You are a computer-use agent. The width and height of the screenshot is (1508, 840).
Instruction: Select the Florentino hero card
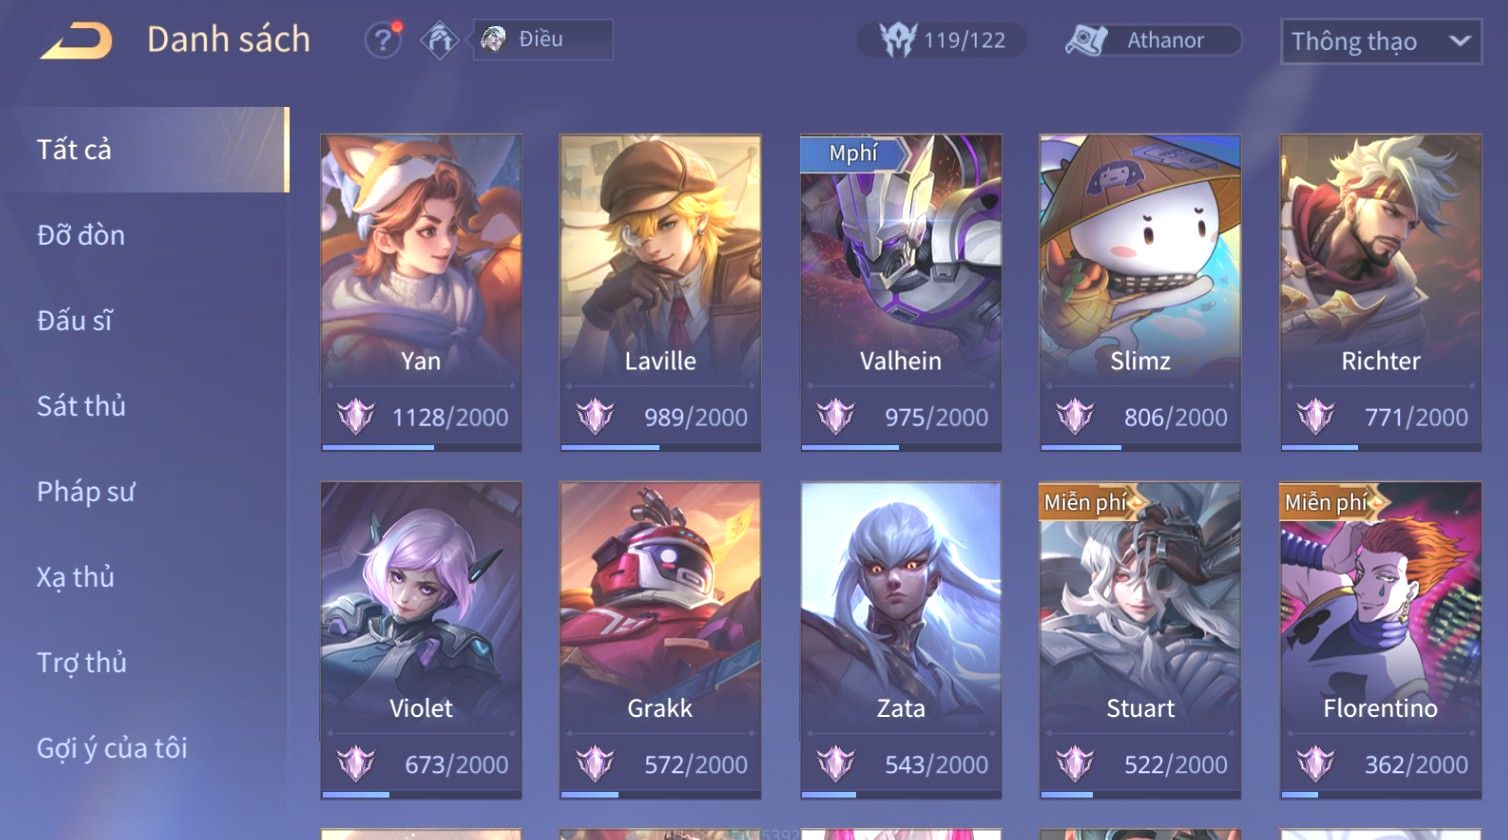[x=1381, y=640]
